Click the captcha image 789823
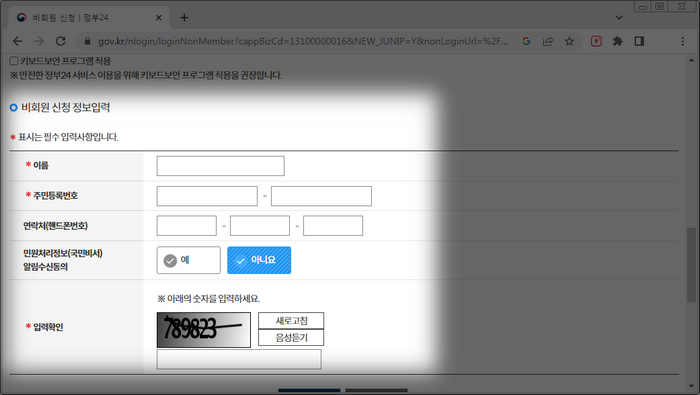The image size is (700, 395). 204,330
